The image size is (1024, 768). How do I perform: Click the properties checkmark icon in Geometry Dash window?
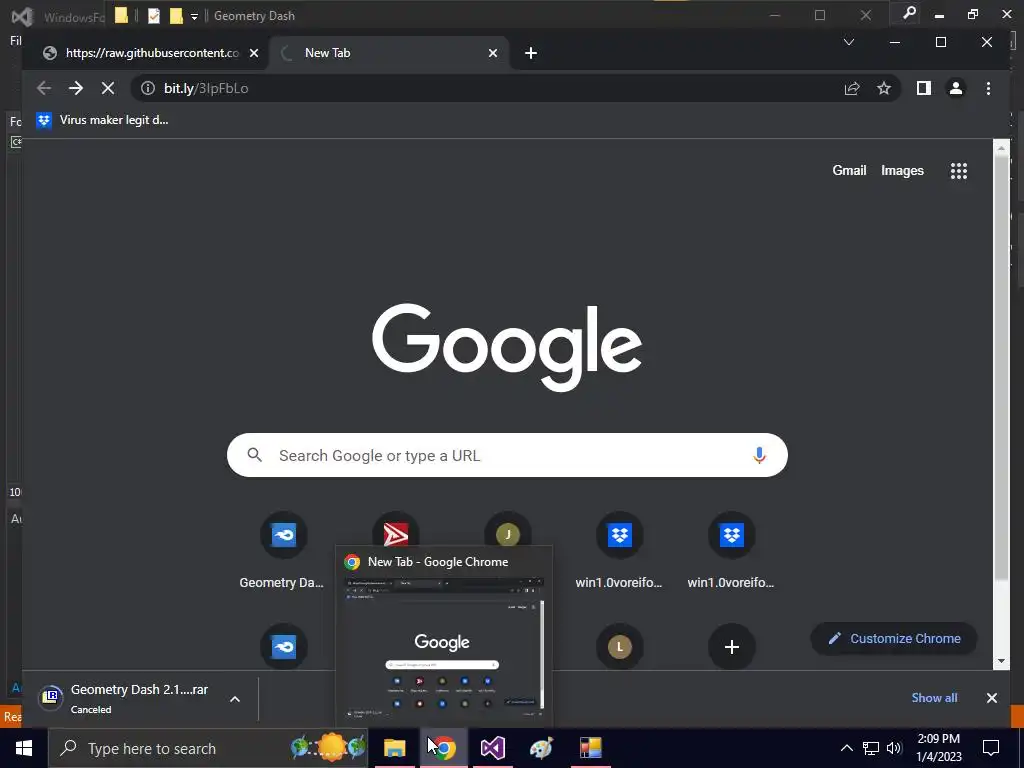154,16
